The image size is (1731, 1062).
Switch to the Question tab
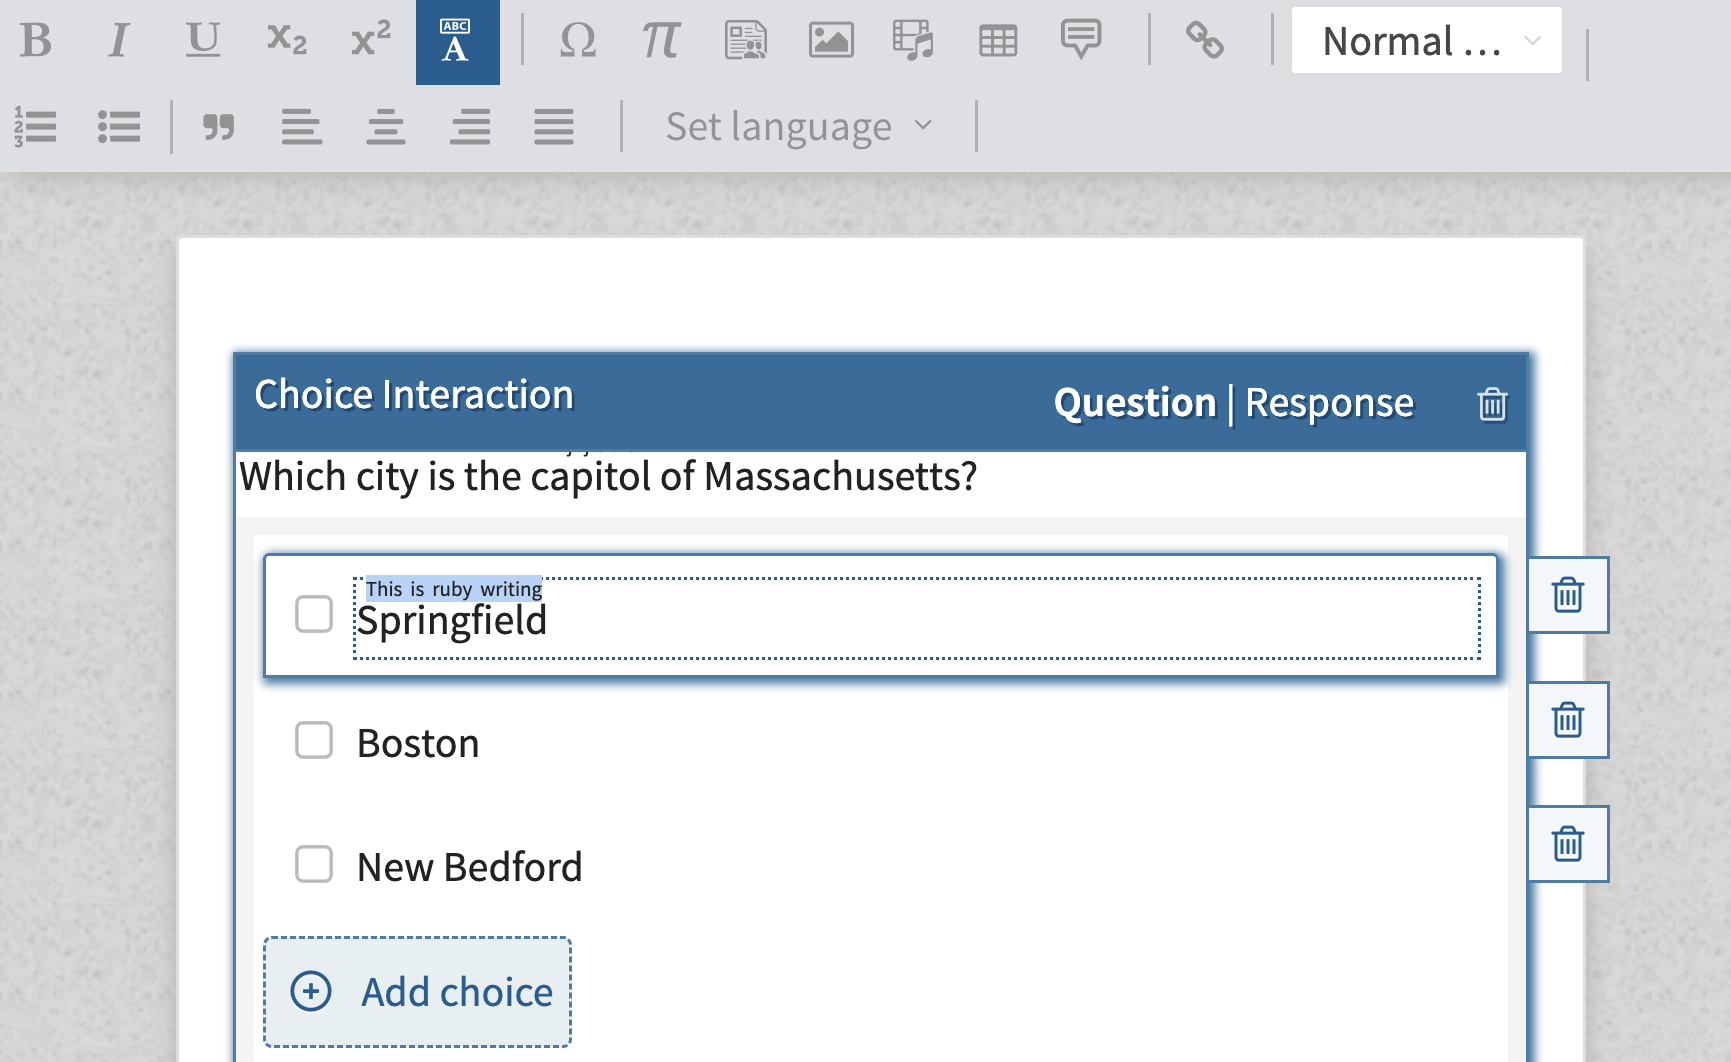[x=1134, y=403]
